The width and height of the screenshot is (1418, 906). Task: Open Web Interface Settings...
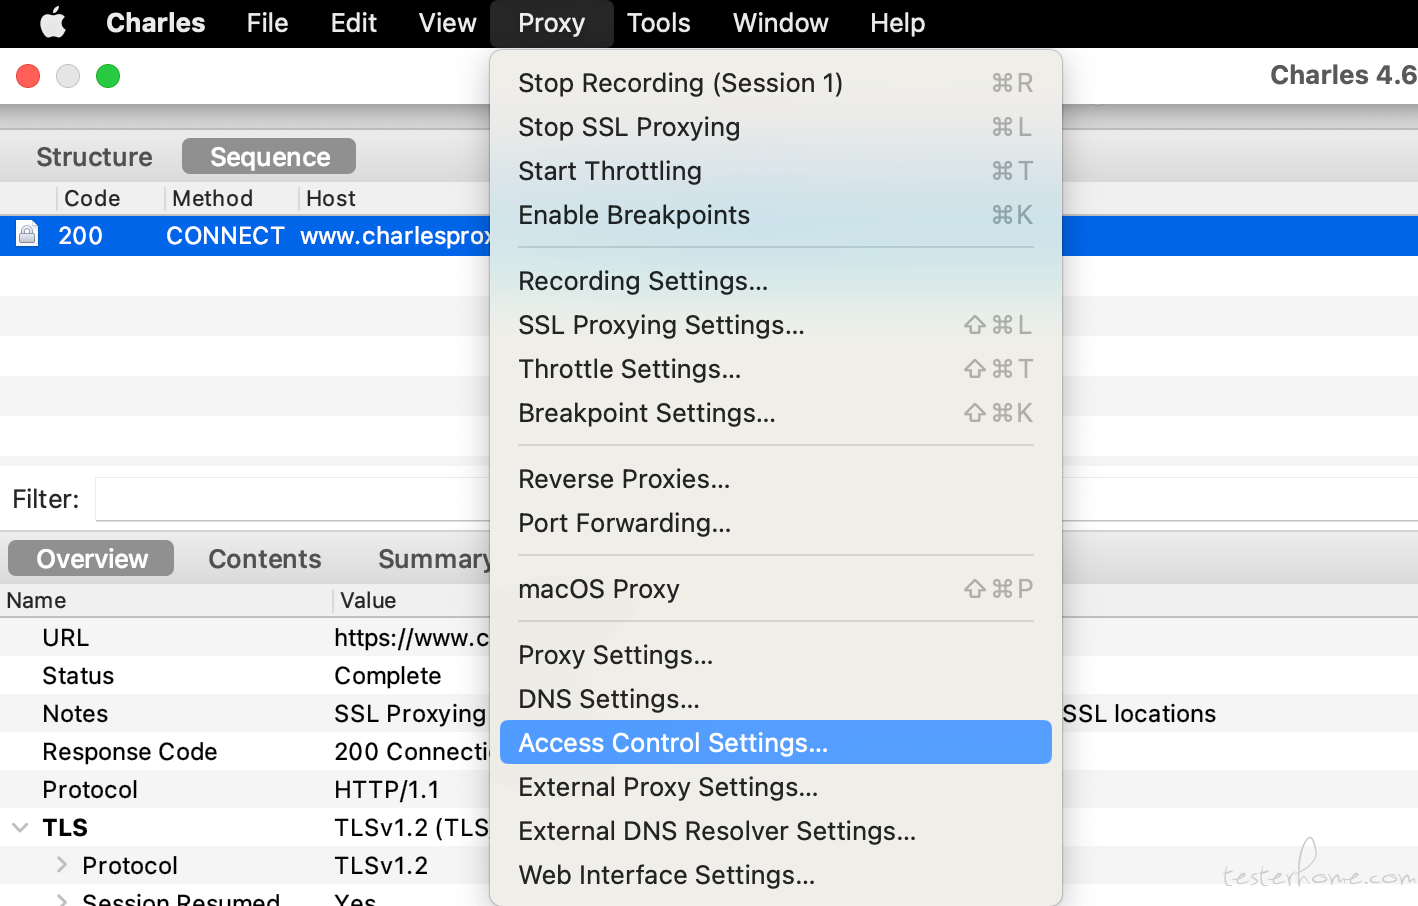(x=775, y=875)
